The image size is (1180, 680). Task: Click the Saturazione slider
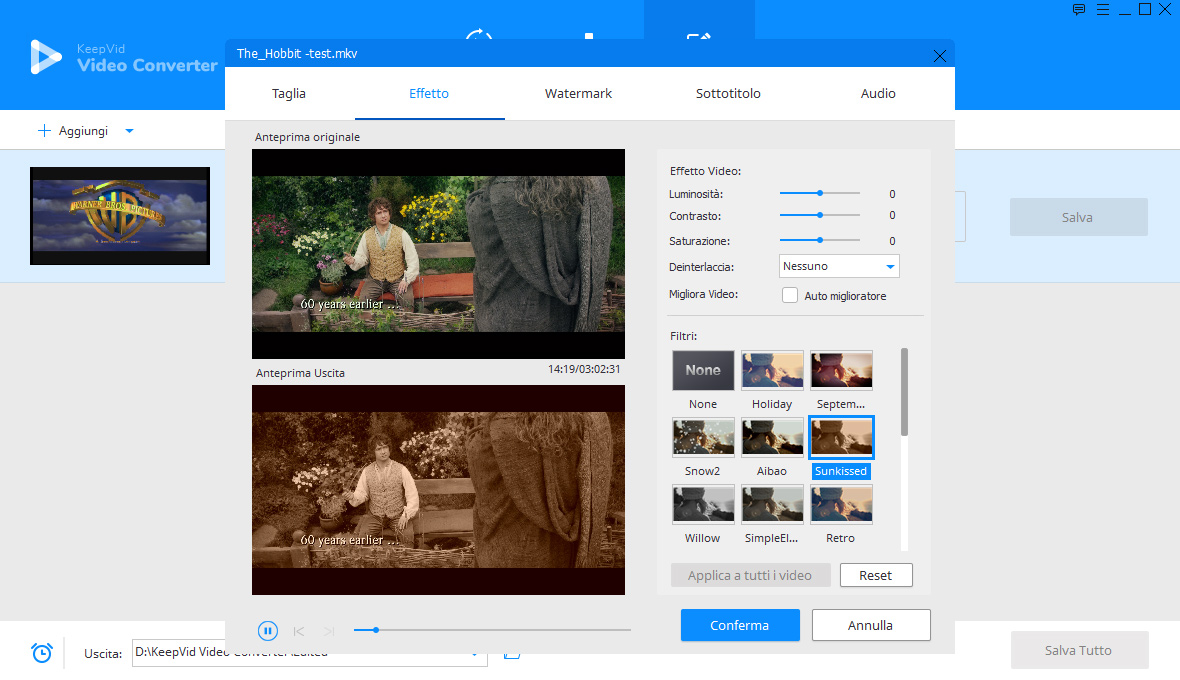[x=820, y=240]
